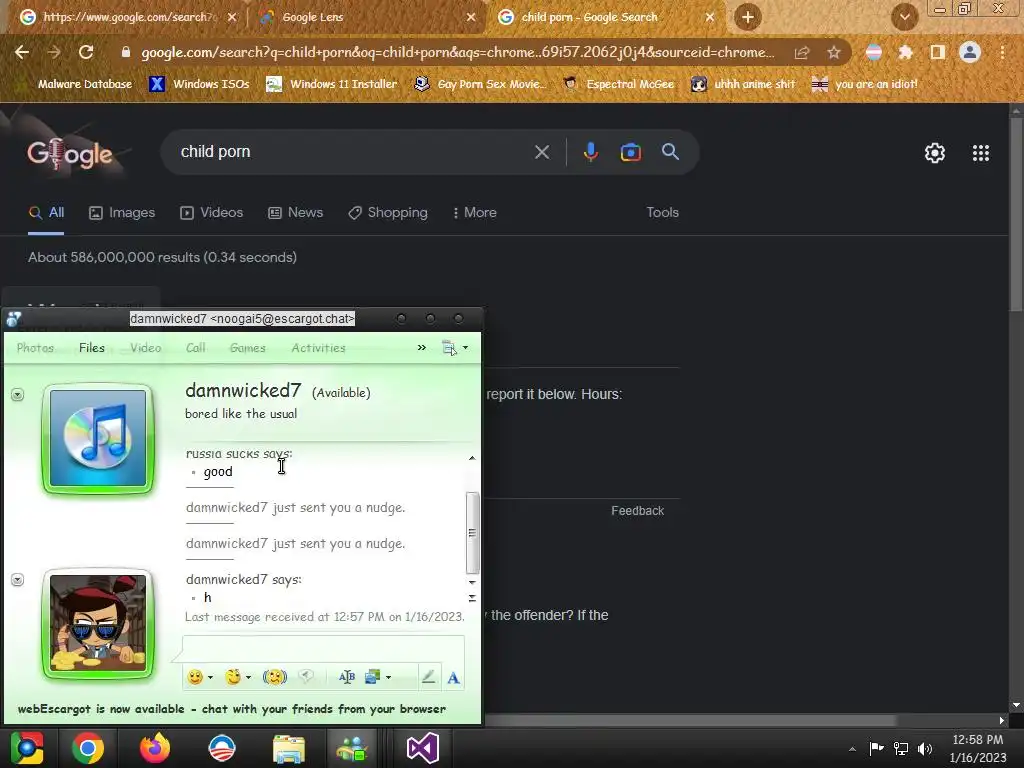
Task: Open the Call item in messenger toolbar
Action: [195, 348]
